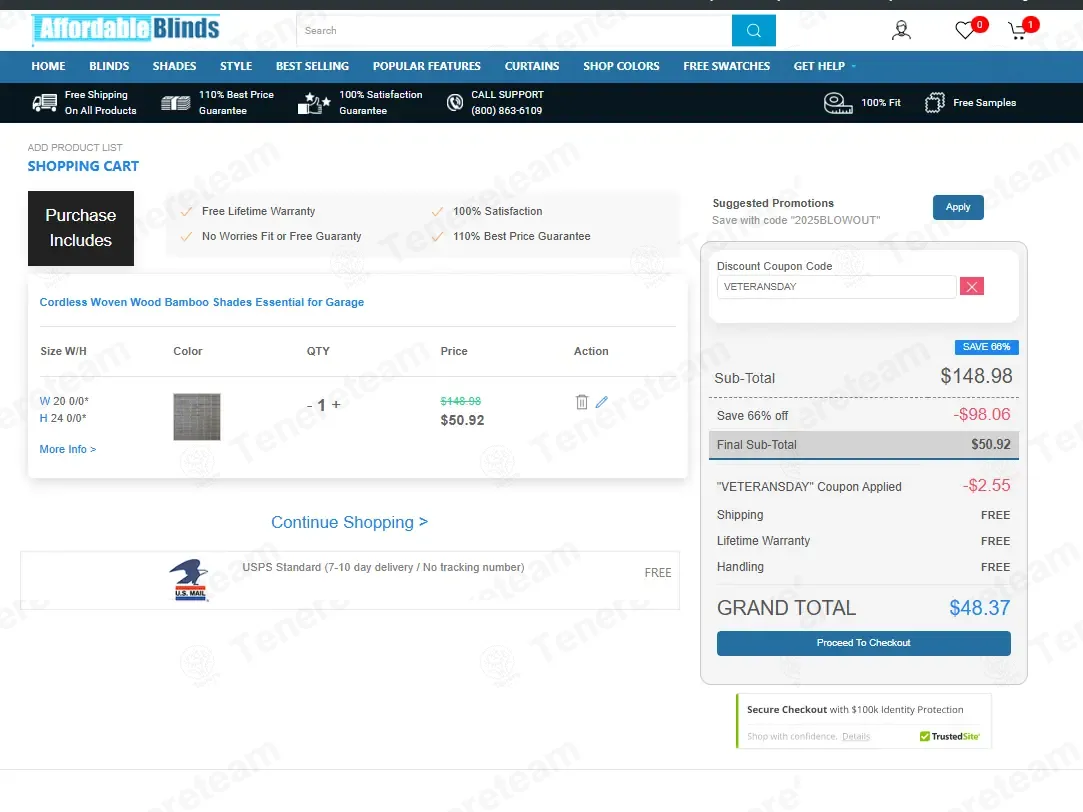Edit the cart item with pencil icon
Image resolution: width=1083 pixels, height=812 pixels.
tap(602, 402)
